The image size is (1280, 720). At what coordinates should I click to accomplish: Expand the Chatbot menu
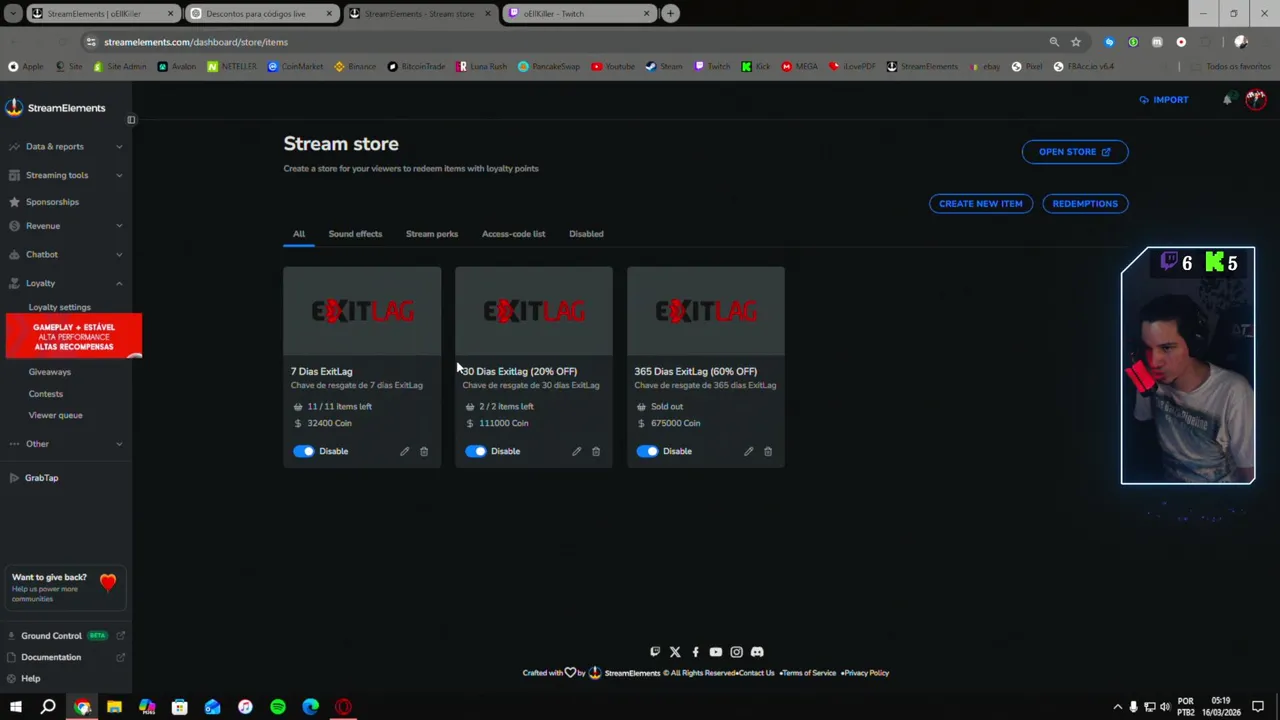(x=66, y=254)
